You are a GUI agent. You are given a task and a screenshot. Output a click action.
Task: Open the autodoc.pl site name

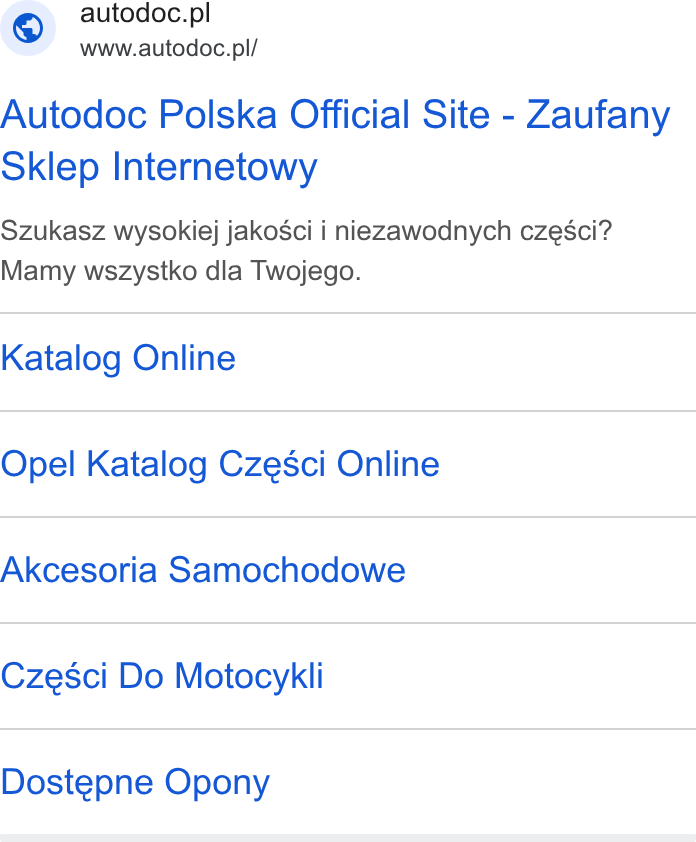pyautogui.click(x=145, y=14)
